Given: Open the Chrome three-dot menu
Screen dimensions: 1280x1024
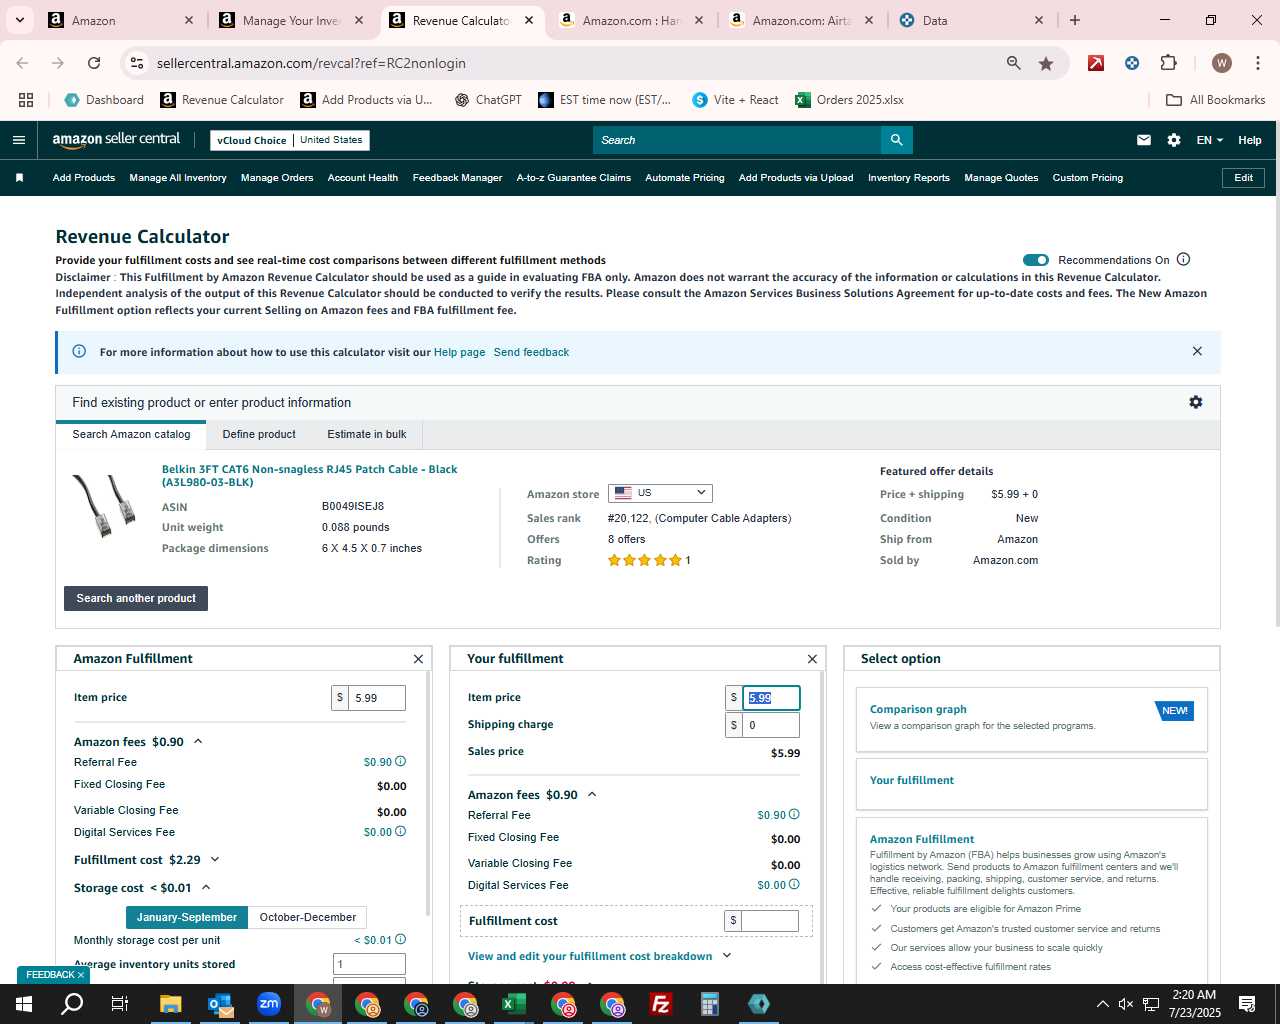Looking at the screenshot, I should (1257, 63).
